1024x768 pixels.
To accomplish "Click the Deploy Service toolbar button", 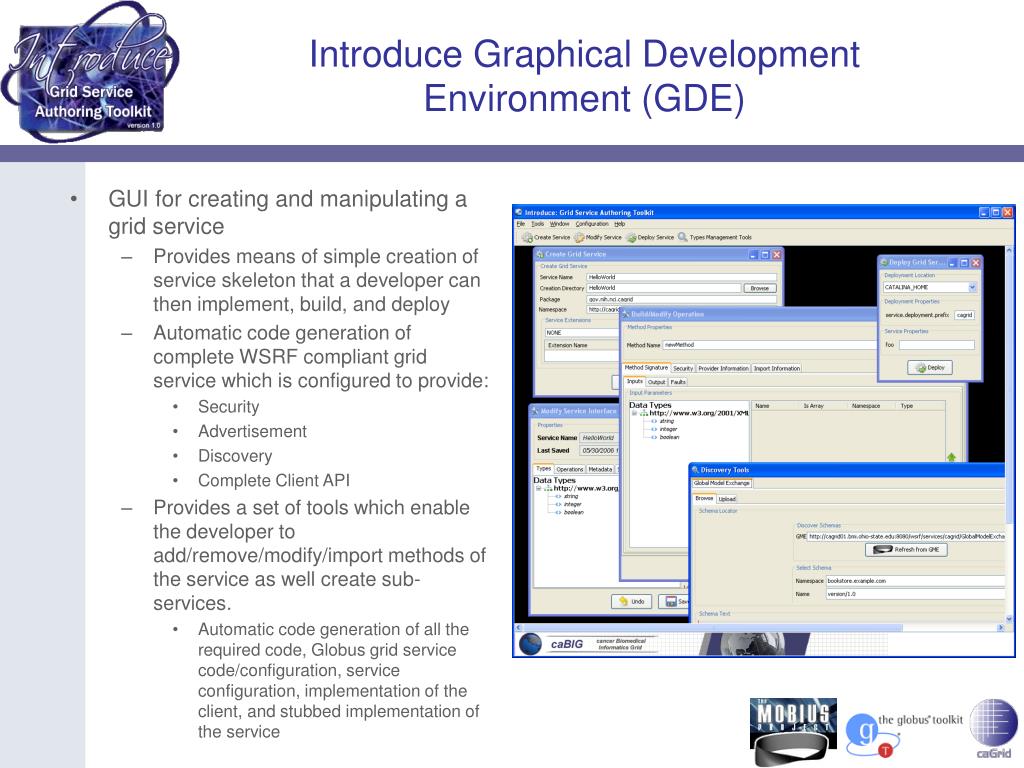I will click(x=650, y=237).
